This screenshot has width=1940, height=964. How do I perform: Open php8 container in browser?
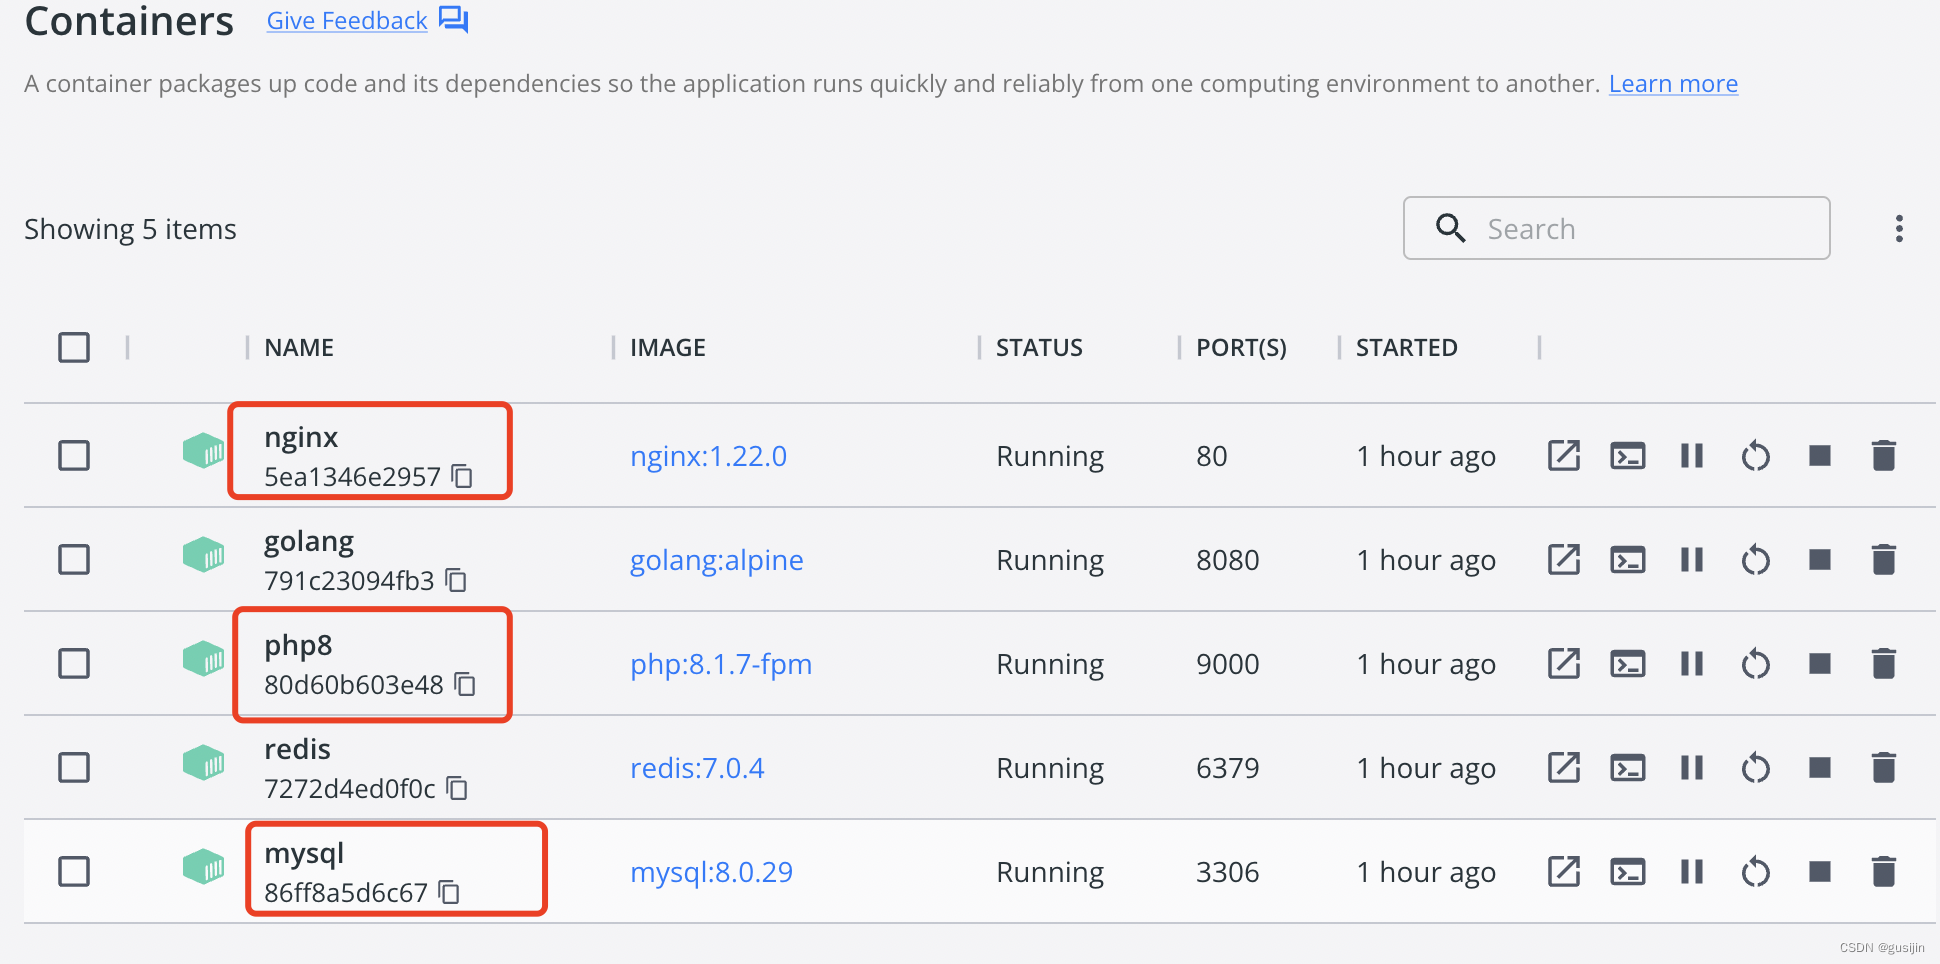pyautogui.click(x=1564, y=664)
